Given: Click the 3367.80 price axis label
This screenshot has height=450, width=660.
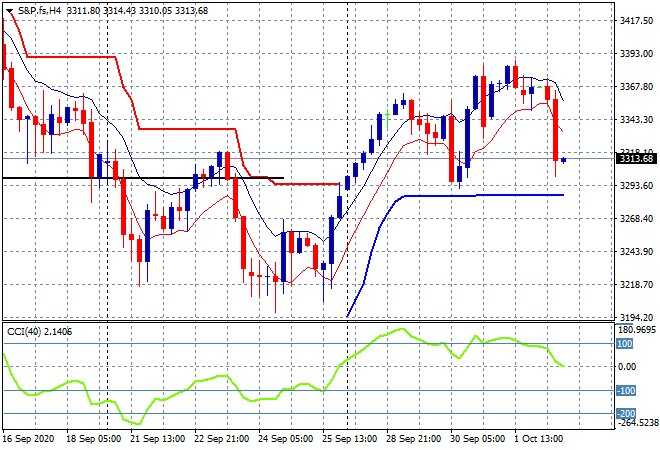Looking at the screenshot, I should (x=636, y=86).
